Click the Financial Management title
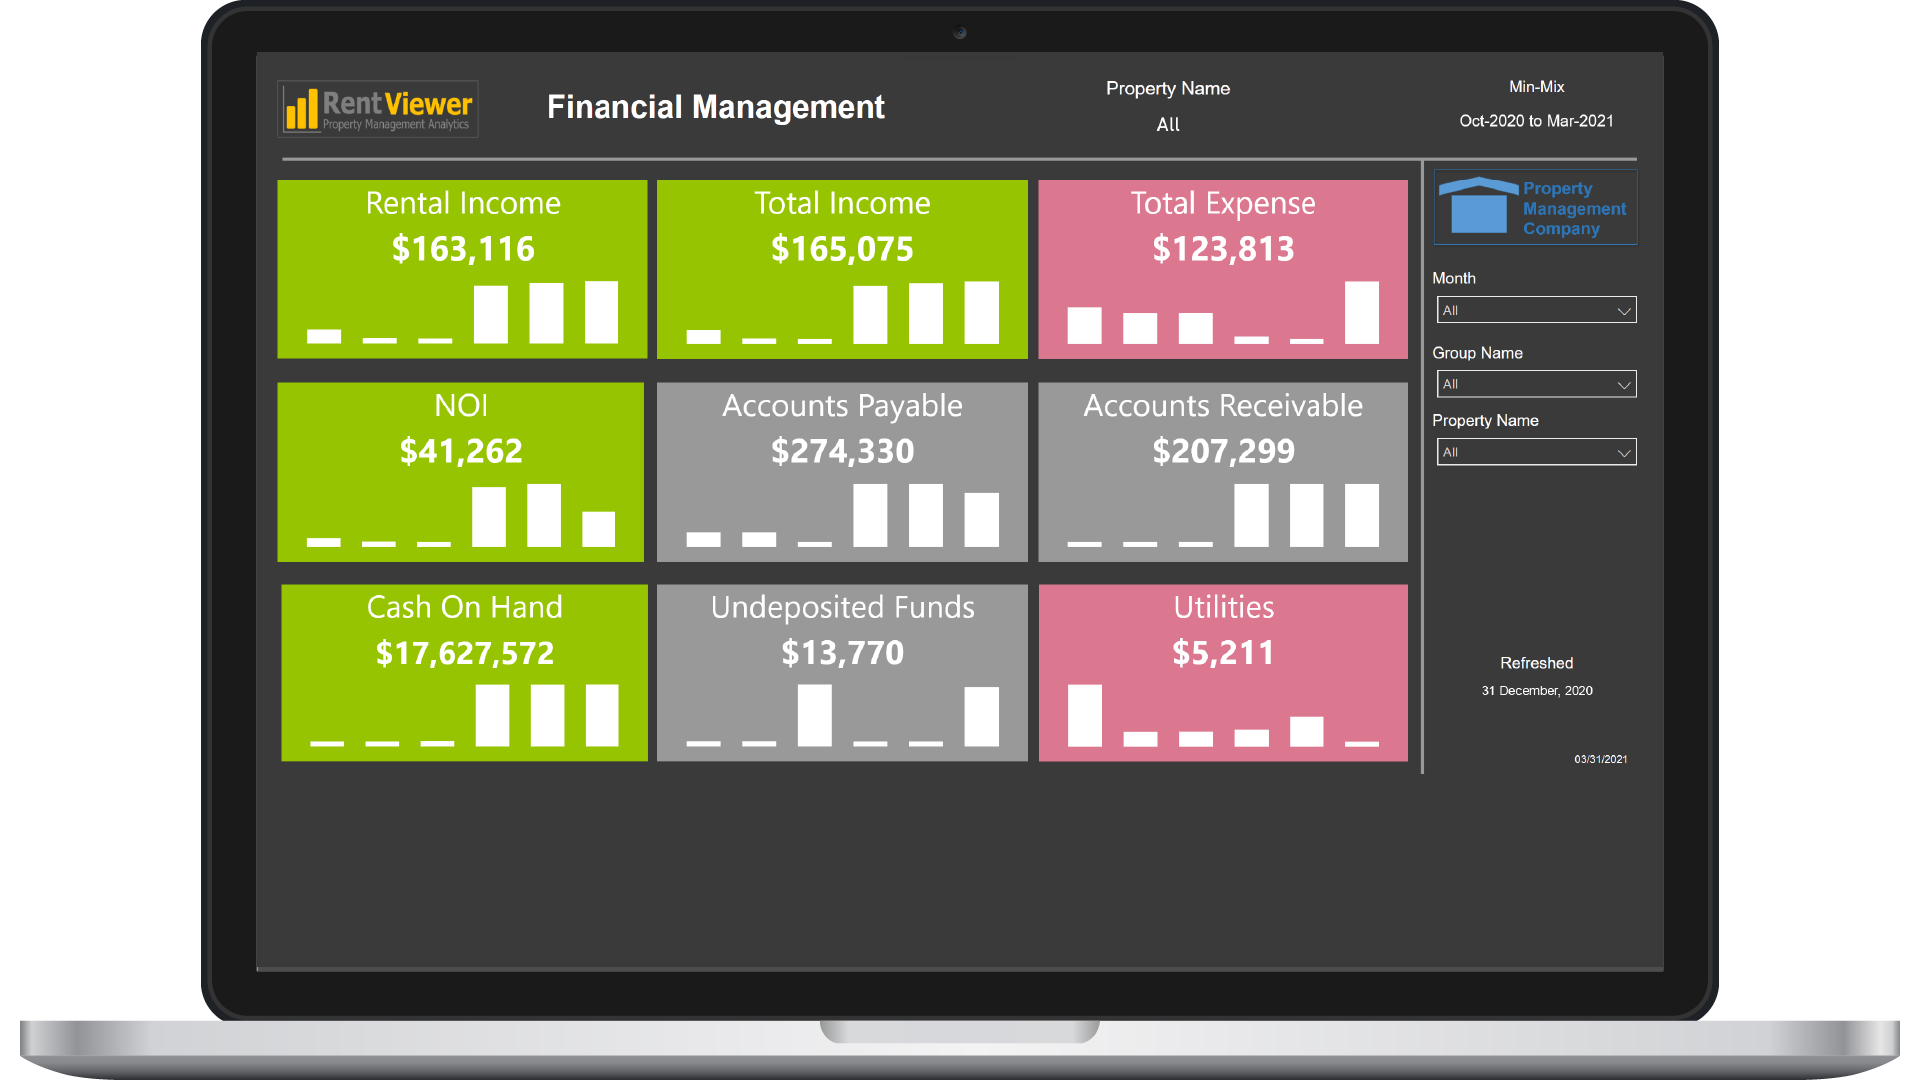Viewport: 1920px width, 1080px height. click(x=716, y=107)
